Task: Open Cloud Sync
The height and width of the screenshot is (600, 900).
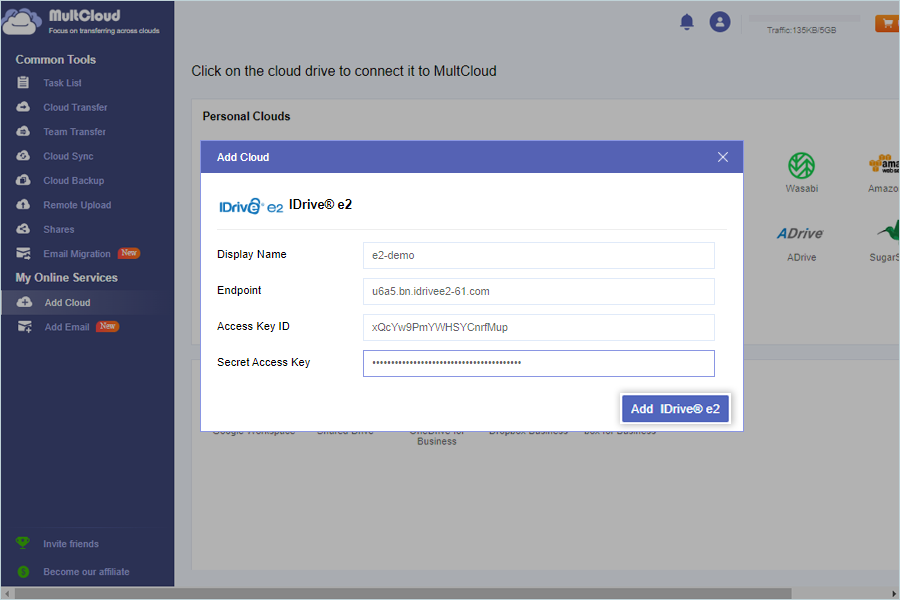Action: click(x=68, y=156)
